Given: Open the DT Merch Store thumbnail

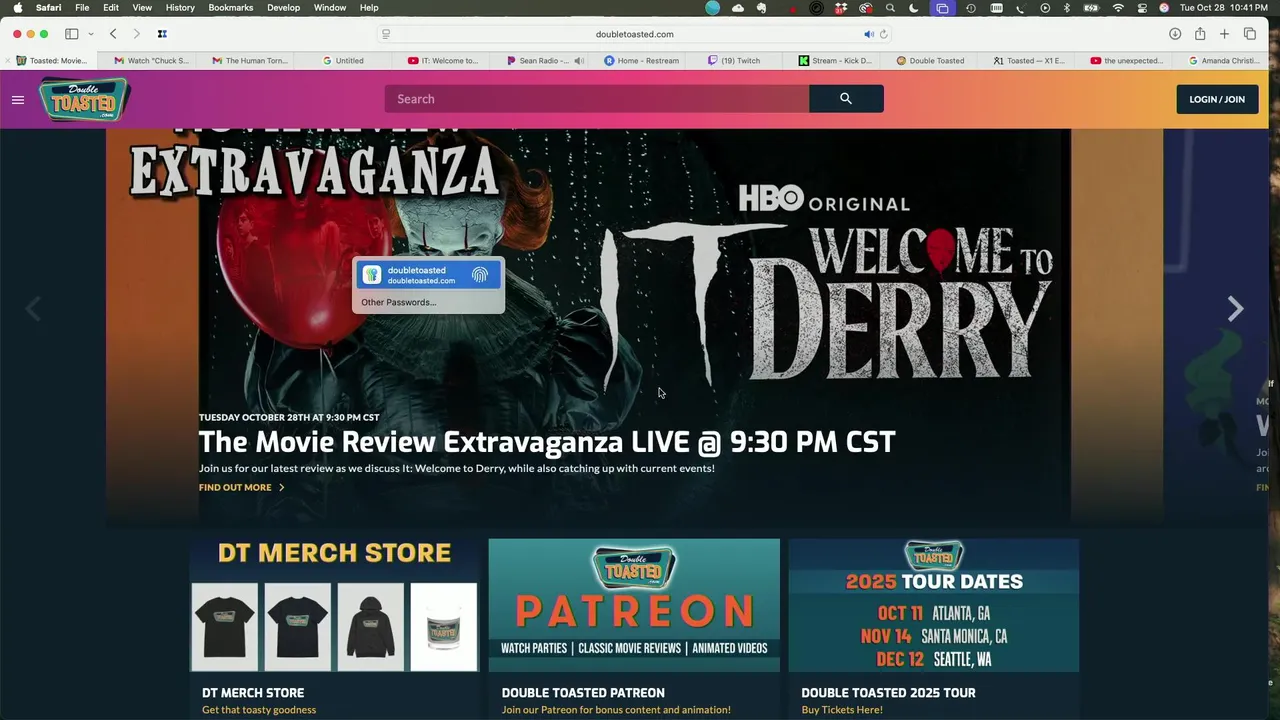Looking at the screenshot, I should pyautogui.click(x=335, y=605).
